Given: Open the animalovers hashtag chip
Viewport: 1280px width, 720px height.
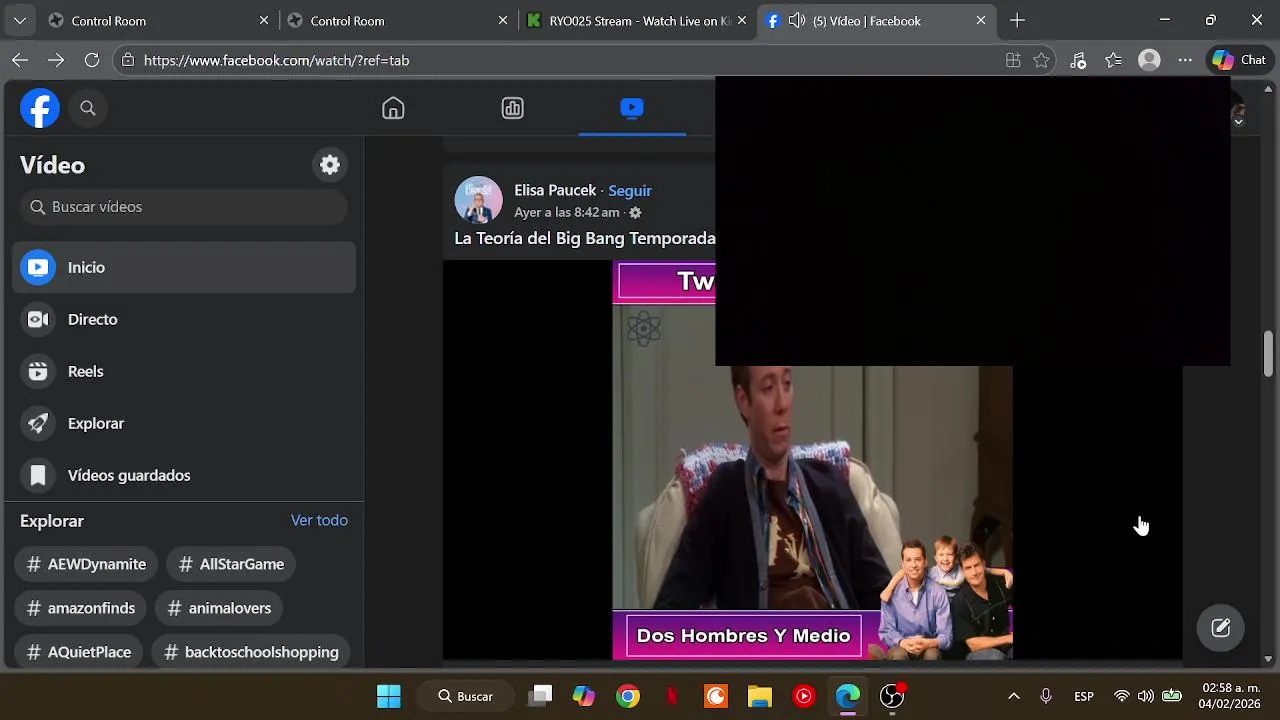Looking at the screenshot, I should click(219, 608).
